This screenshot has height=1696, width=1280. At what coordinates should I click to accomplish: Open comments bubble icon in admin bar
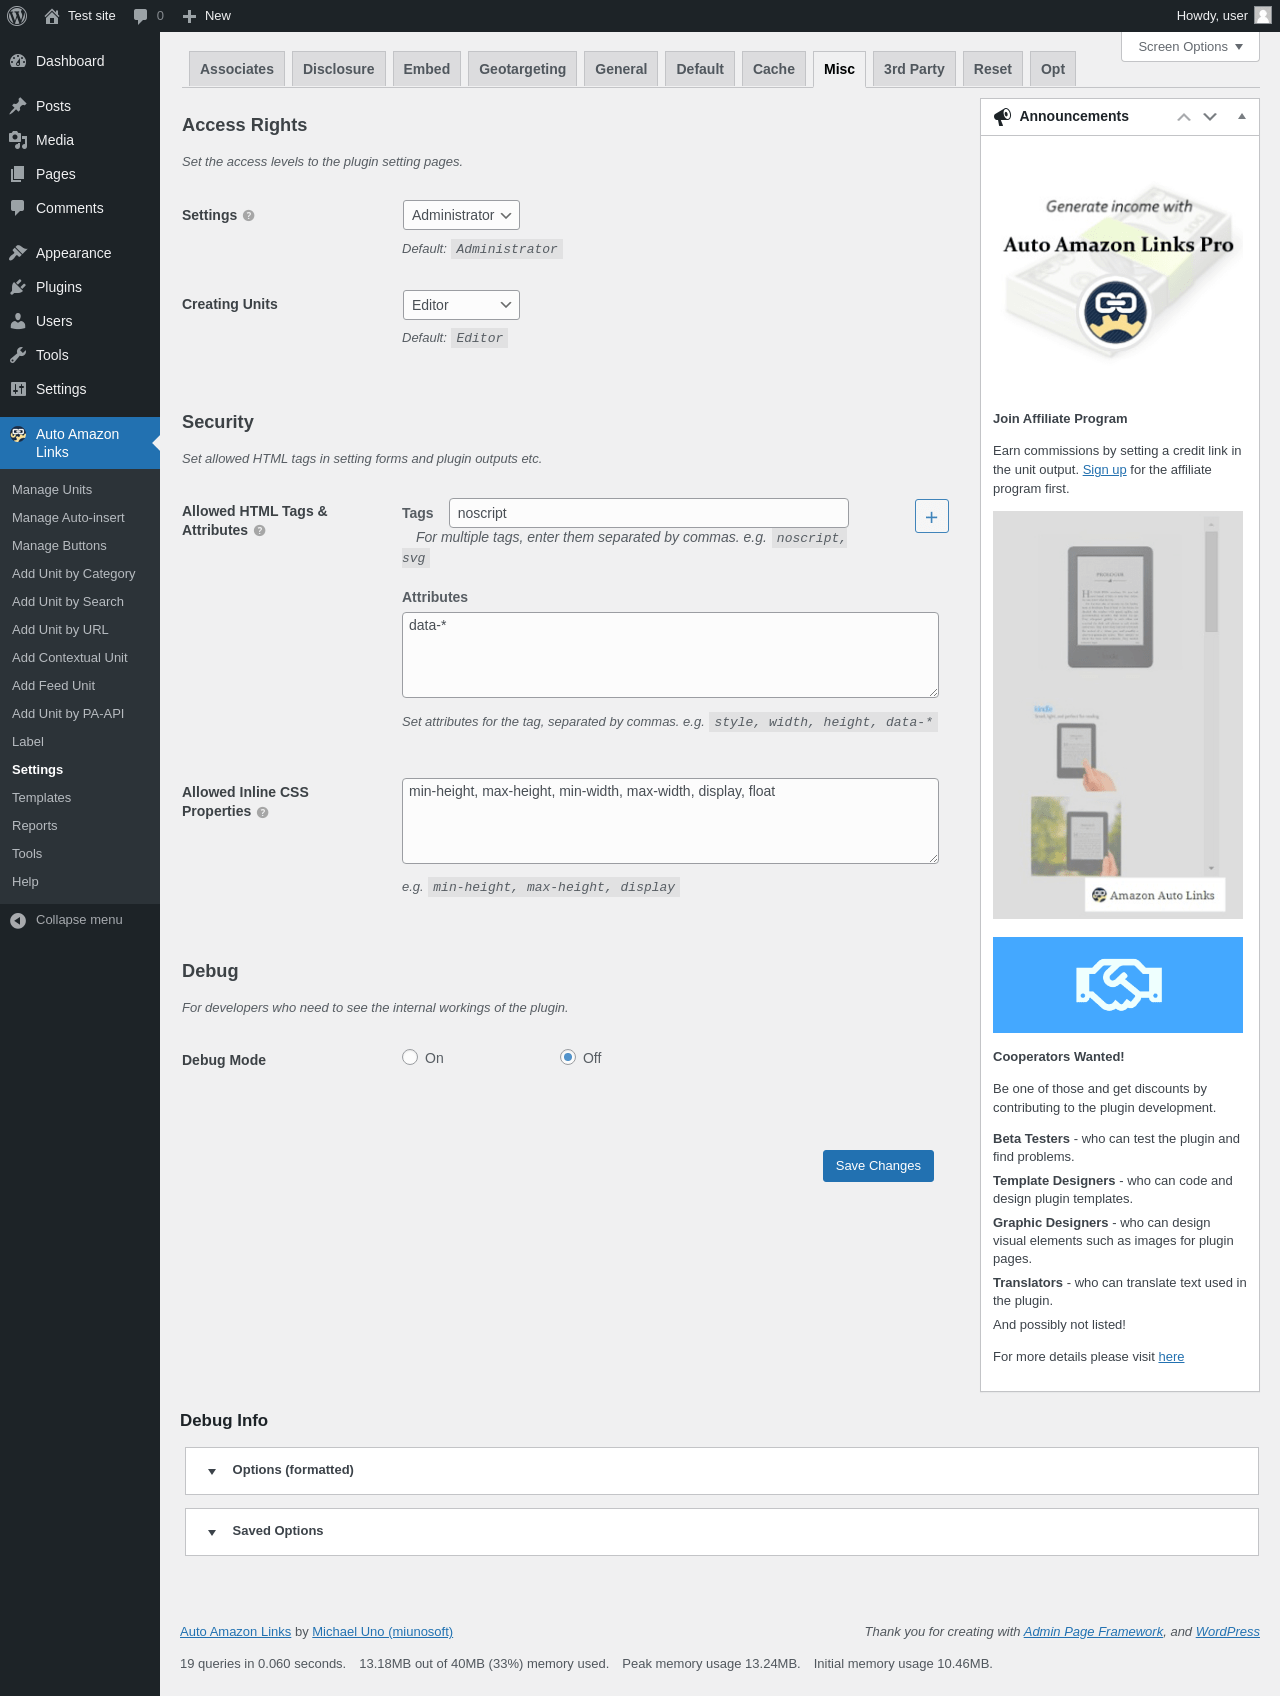pos(140,16)
